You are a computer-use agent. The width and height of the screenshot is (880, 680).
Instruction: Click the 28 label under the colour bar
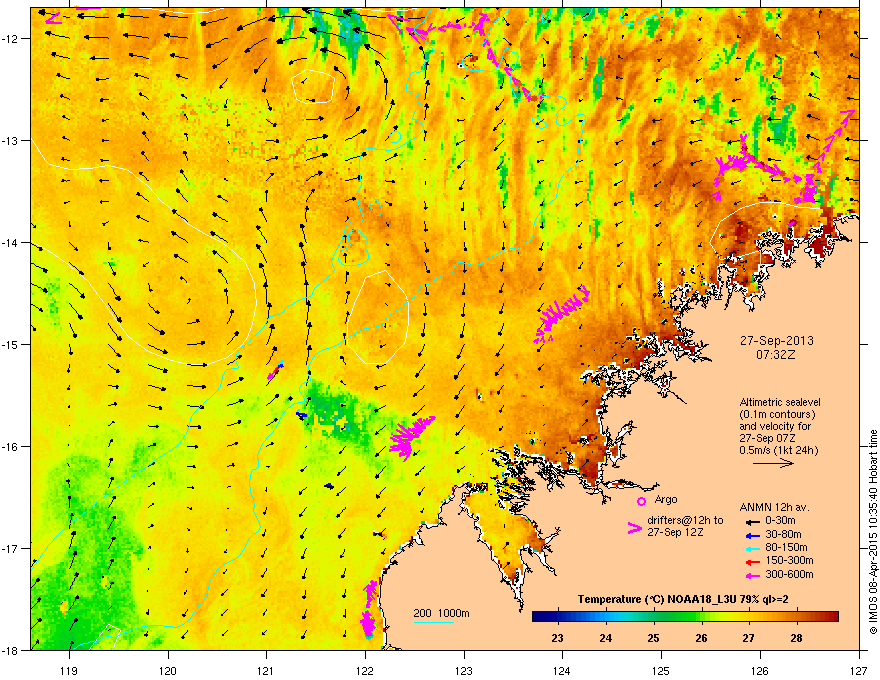[x=796, y=638]
